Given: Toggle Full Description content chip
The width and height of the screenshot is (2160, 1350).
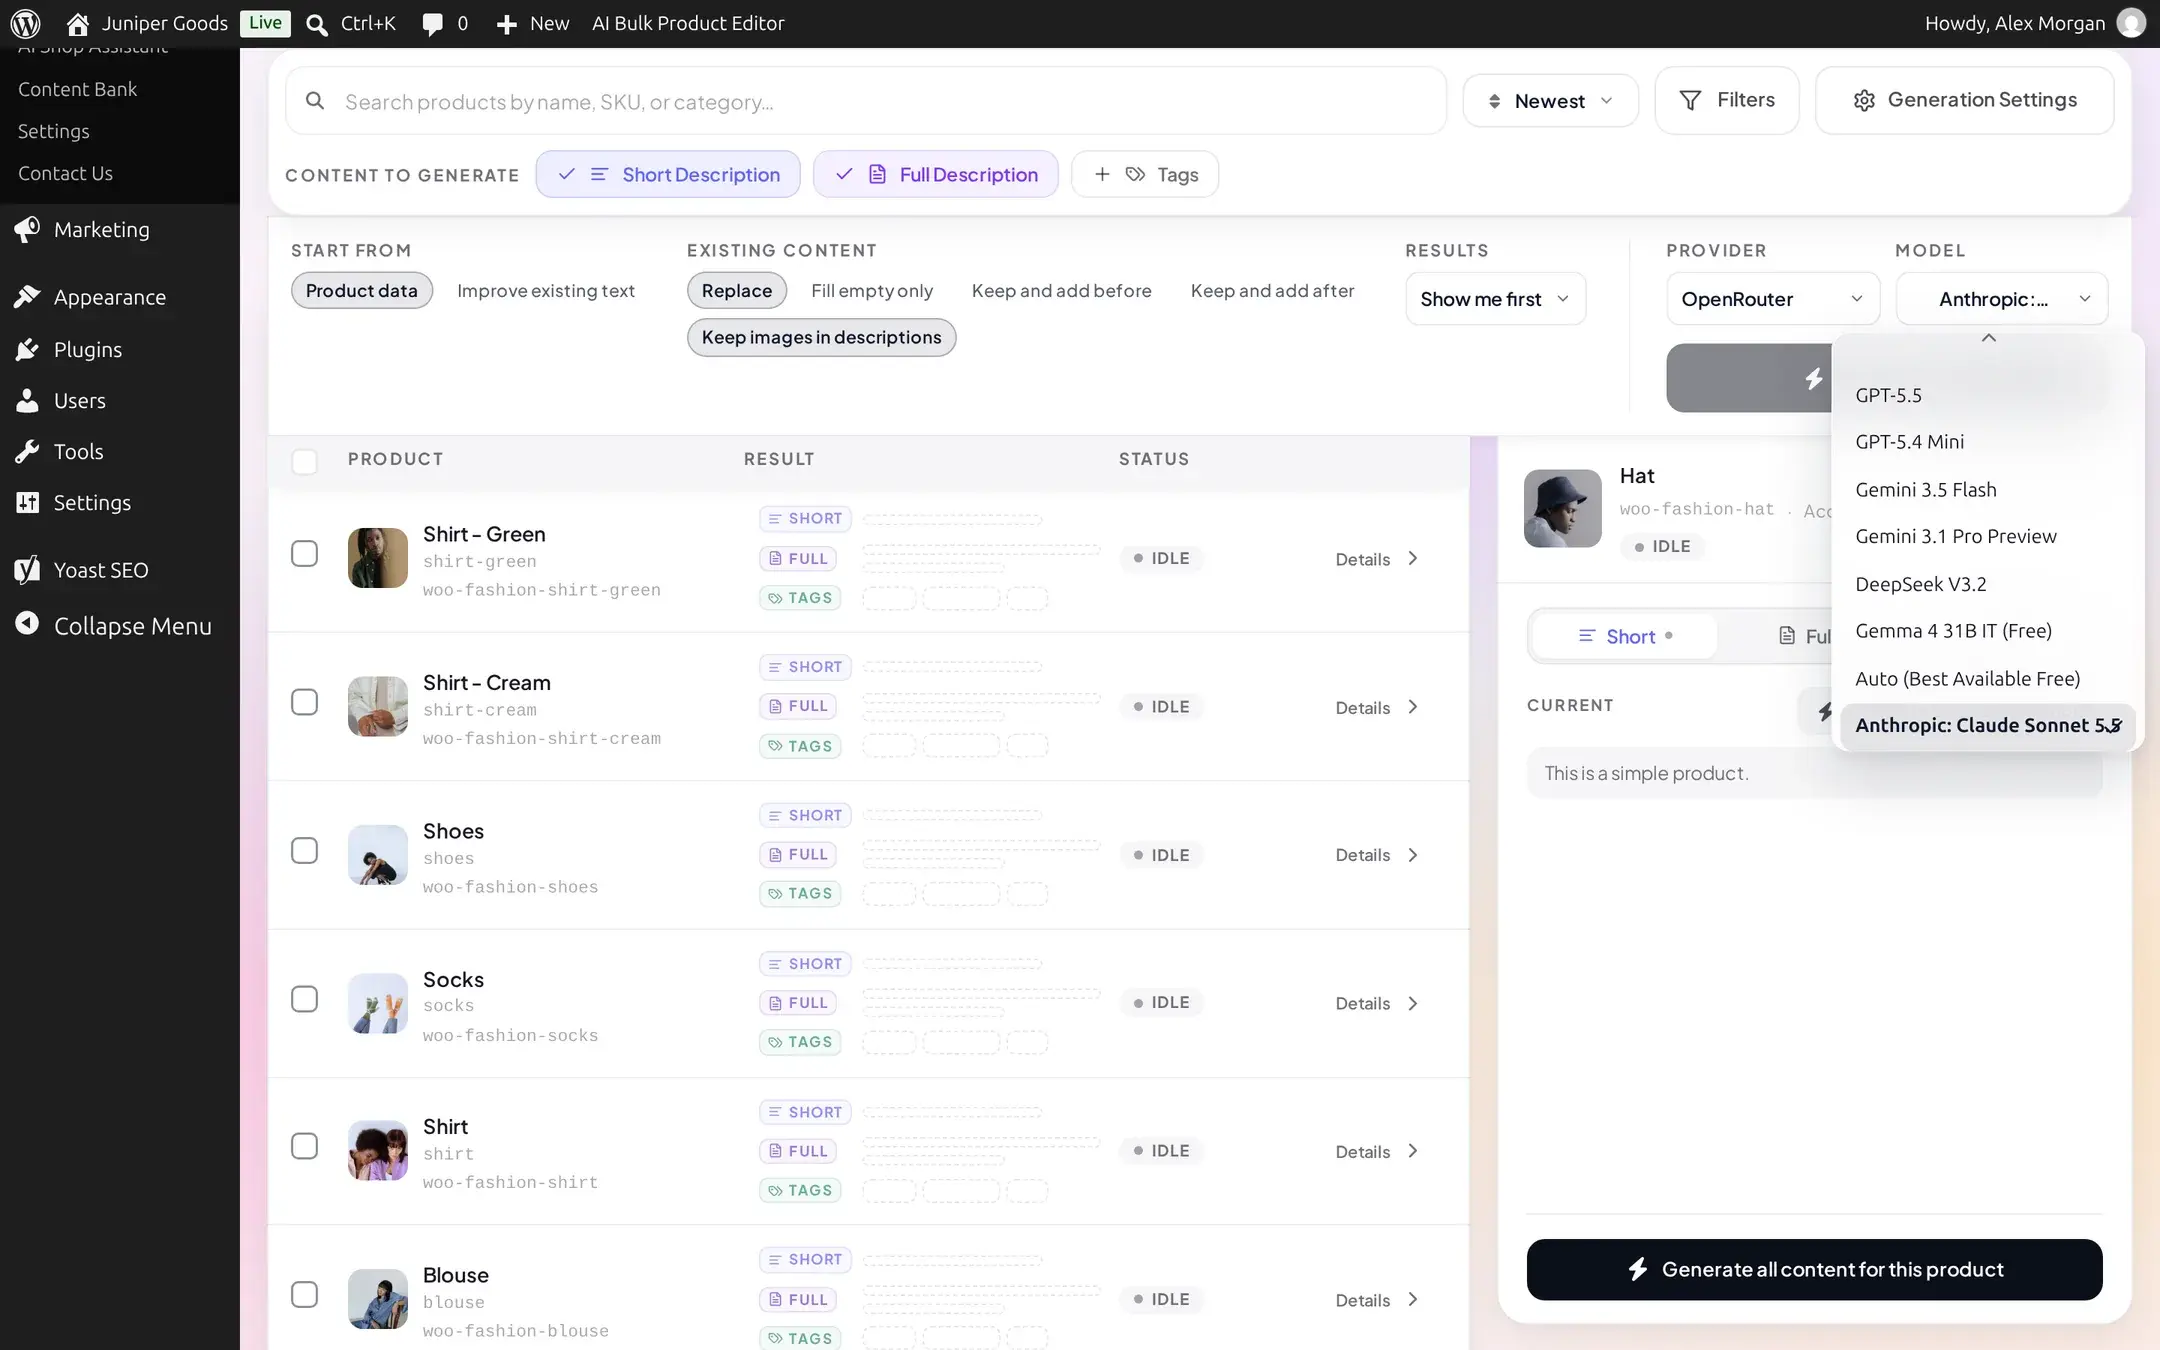Looking at the screenshot, I should [936, 174].
